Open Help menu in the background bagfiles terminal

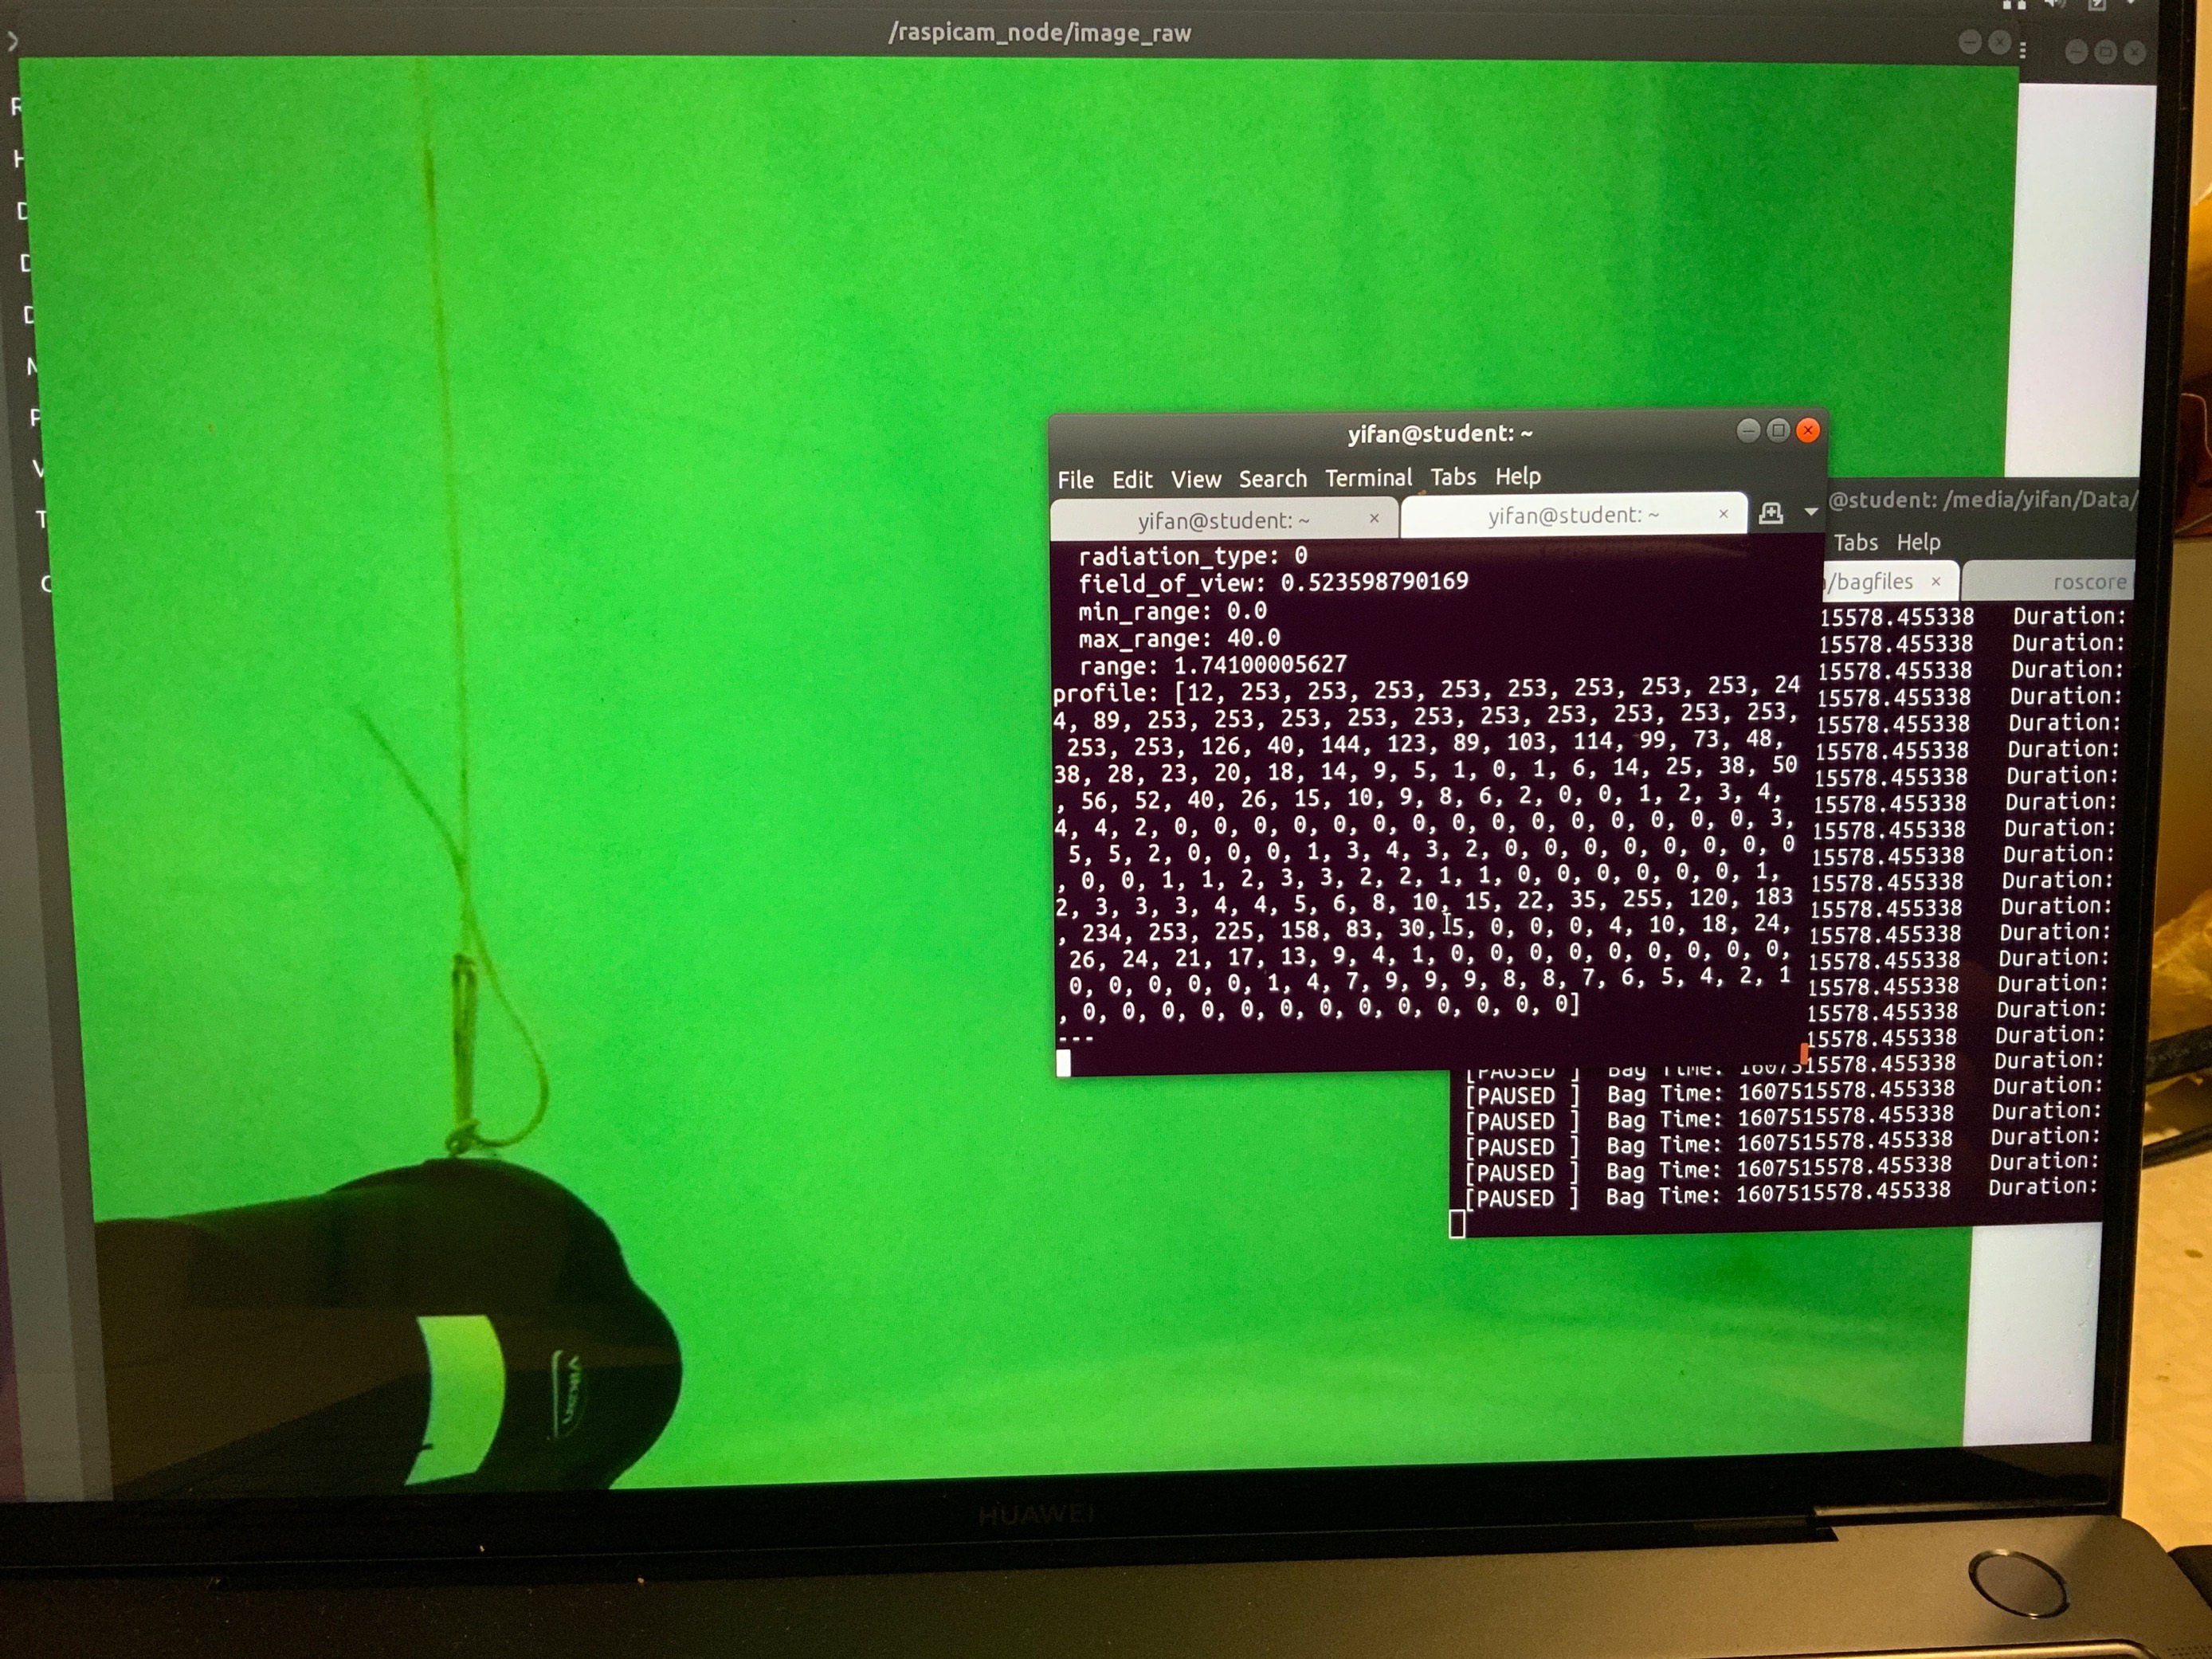pos(1918,543)
